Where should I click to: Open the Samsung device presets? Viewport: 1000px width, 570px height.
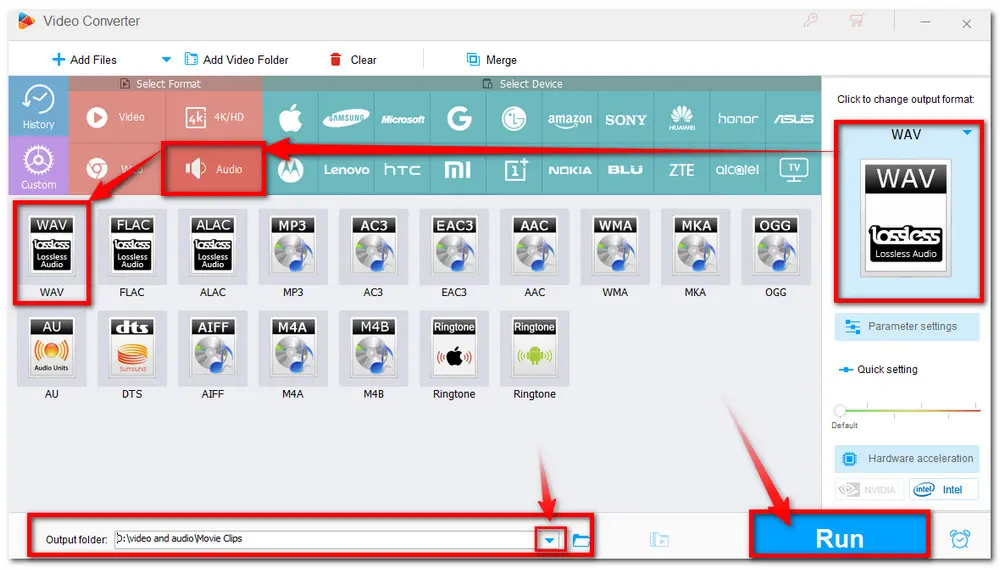click(346, 118)
